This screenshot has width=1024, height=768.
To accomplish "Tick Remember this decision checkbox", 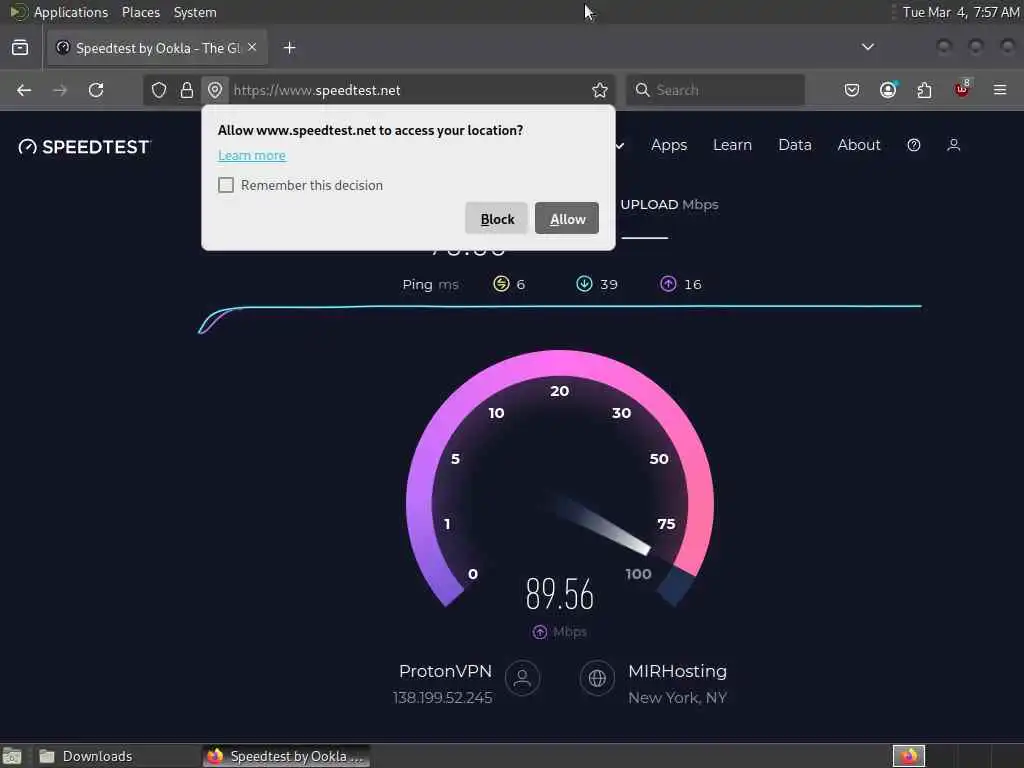I will pyautogui.click(x=226, y=185).
